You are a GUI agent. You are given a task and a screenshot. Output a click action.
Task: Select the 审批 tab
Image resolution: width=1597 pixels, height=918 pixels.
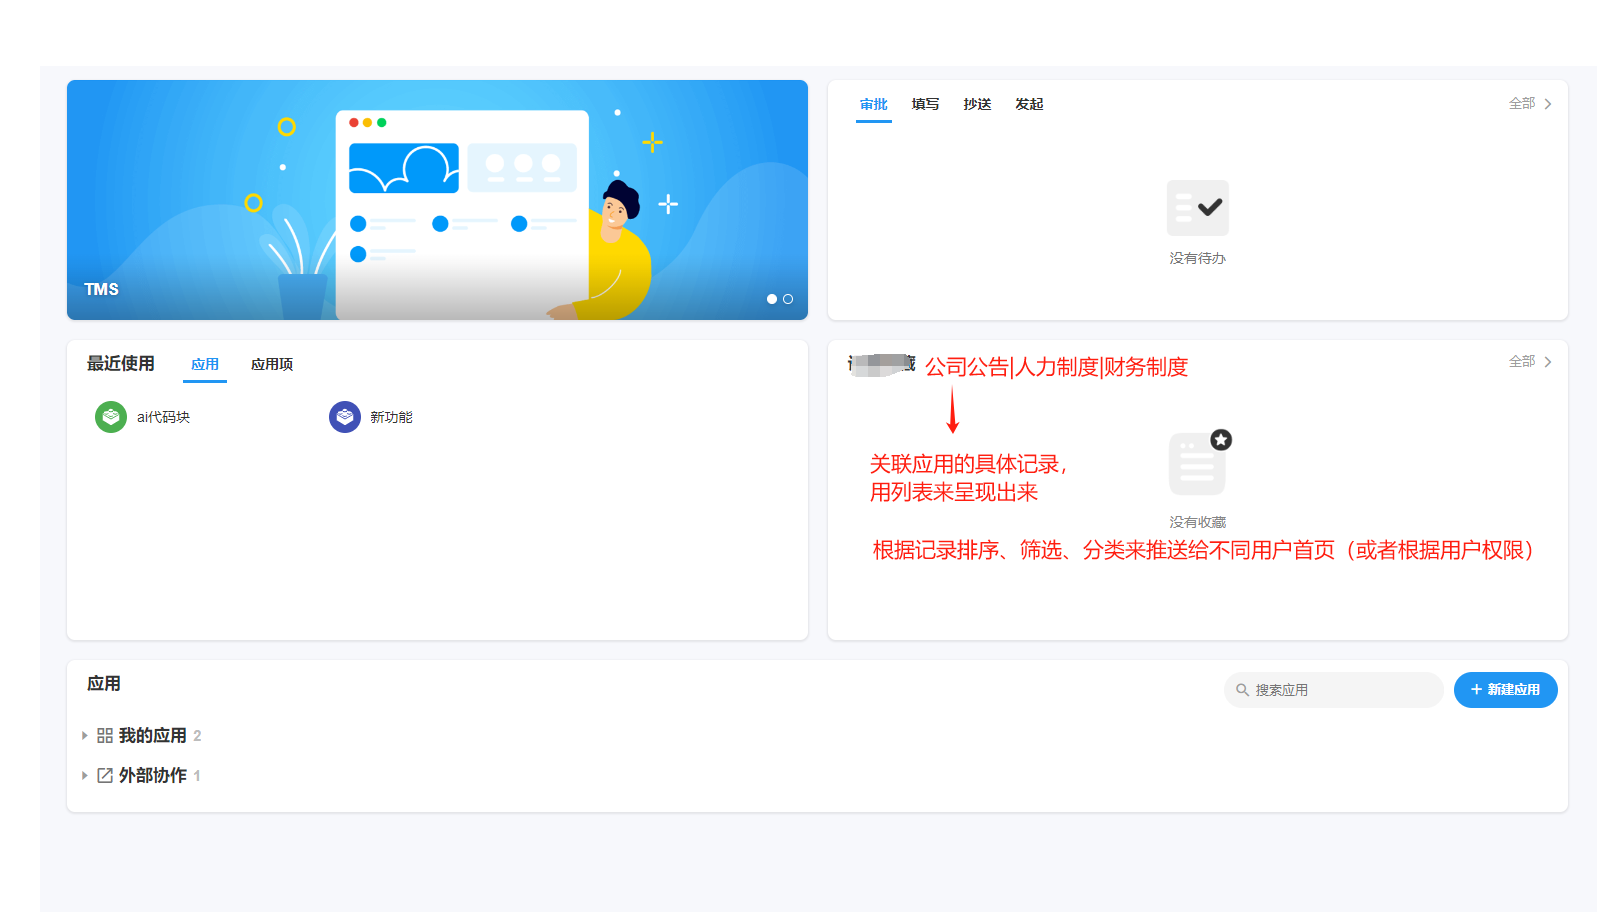tap(874, 104)
